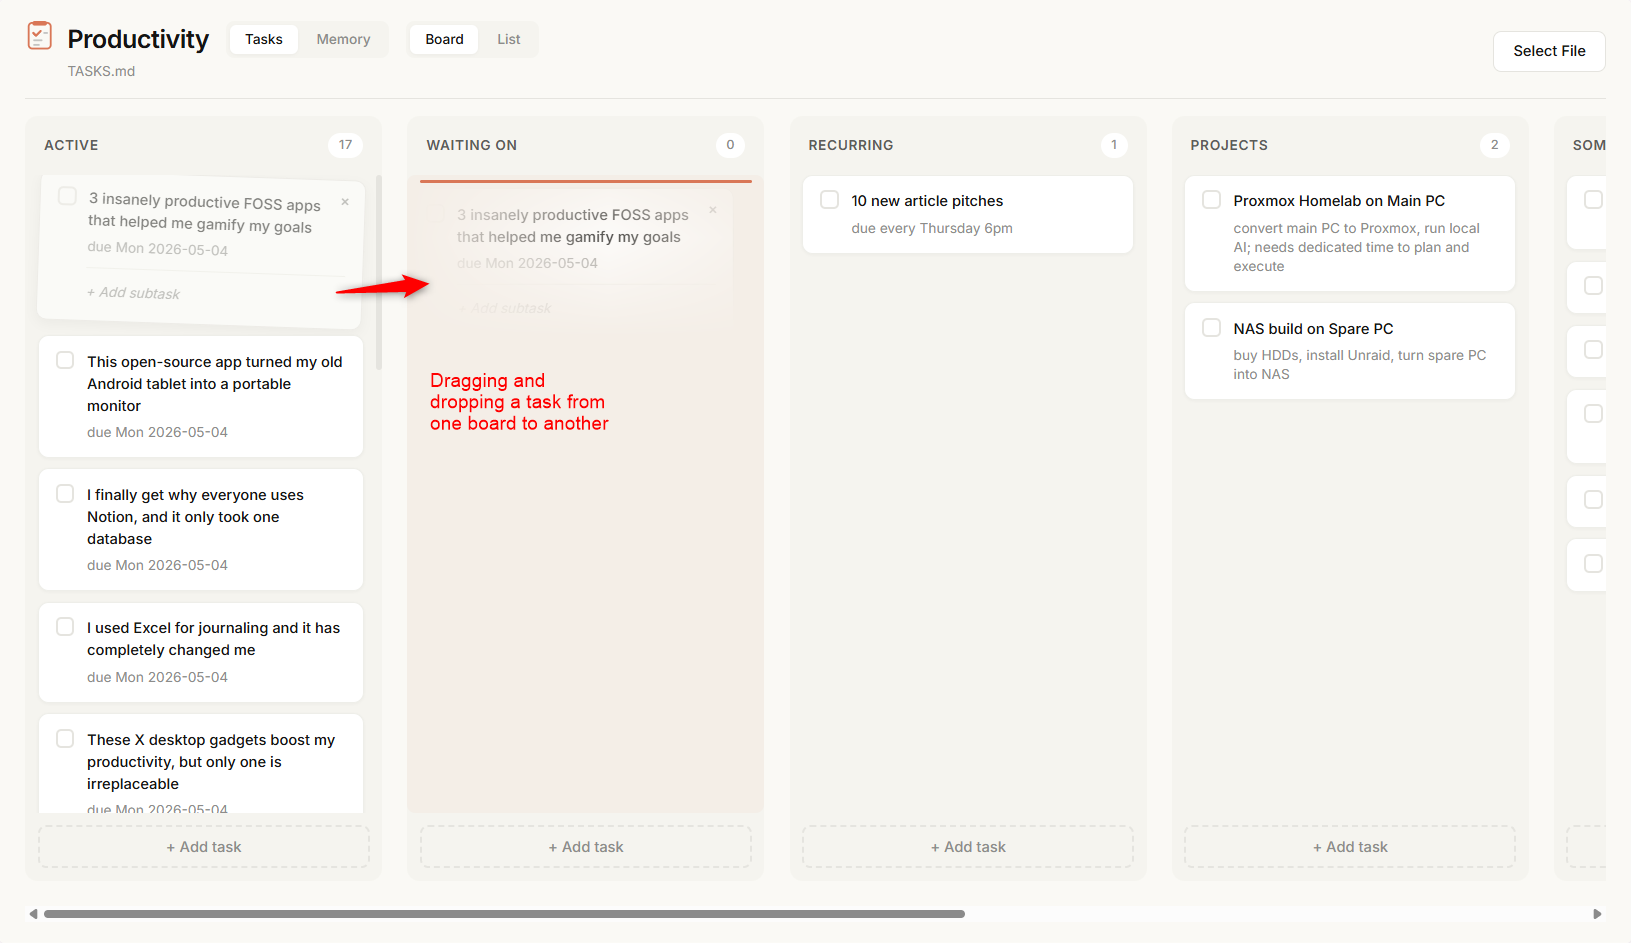Click the TASKS.md file name
Viewport: 1631px width, 943px height.
click(101, 71)
